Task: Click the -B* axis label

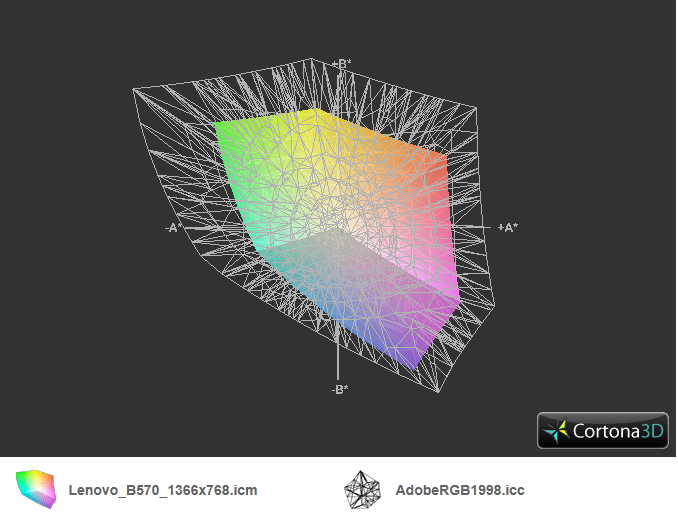Action: (x=340, y=390)
